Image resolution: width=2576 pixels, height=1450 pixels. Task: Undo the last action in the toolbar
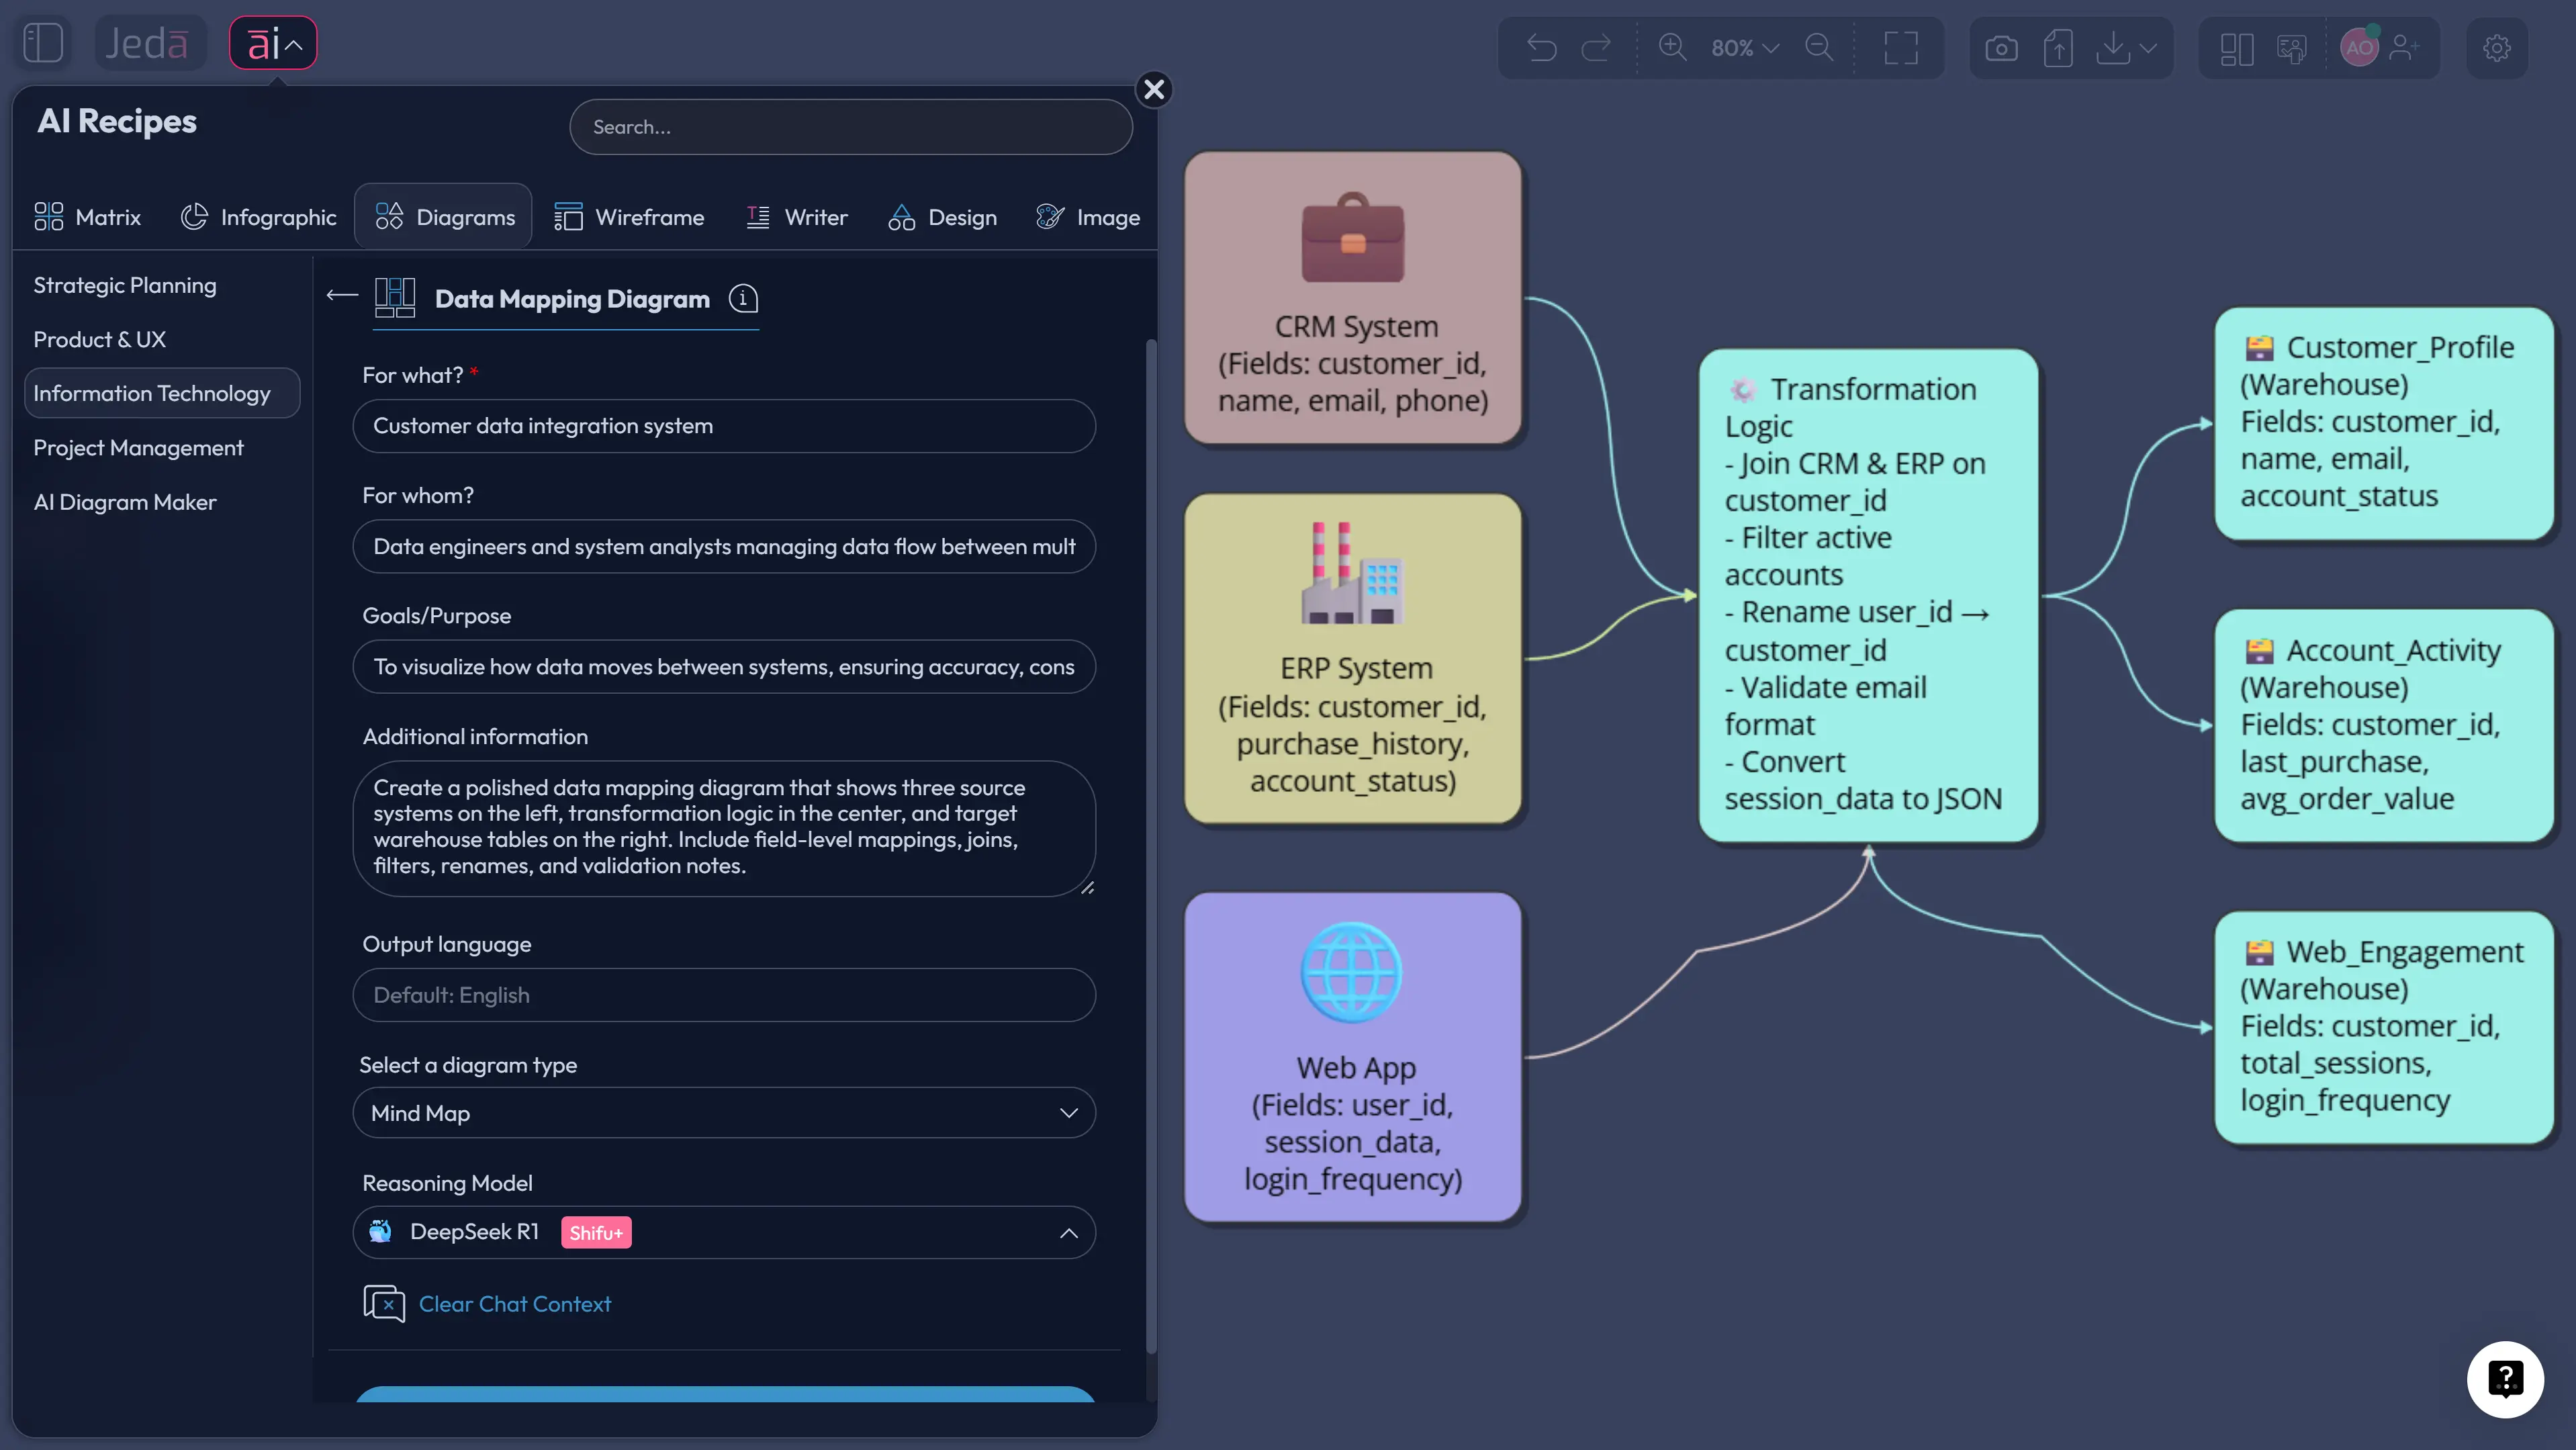pyautogui.click(x=1540, y=47)
